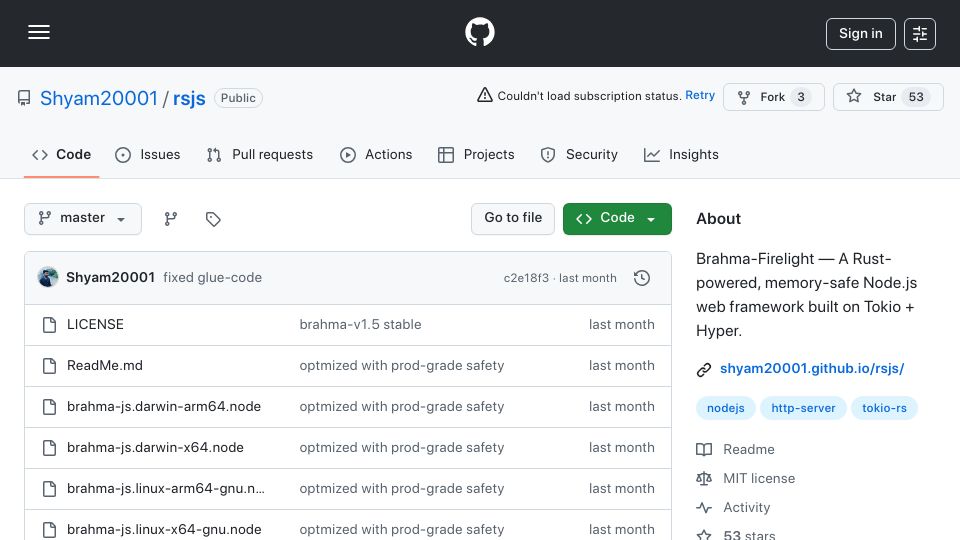View commit history clock icon

pyautogui.click(x=642, y=278)
